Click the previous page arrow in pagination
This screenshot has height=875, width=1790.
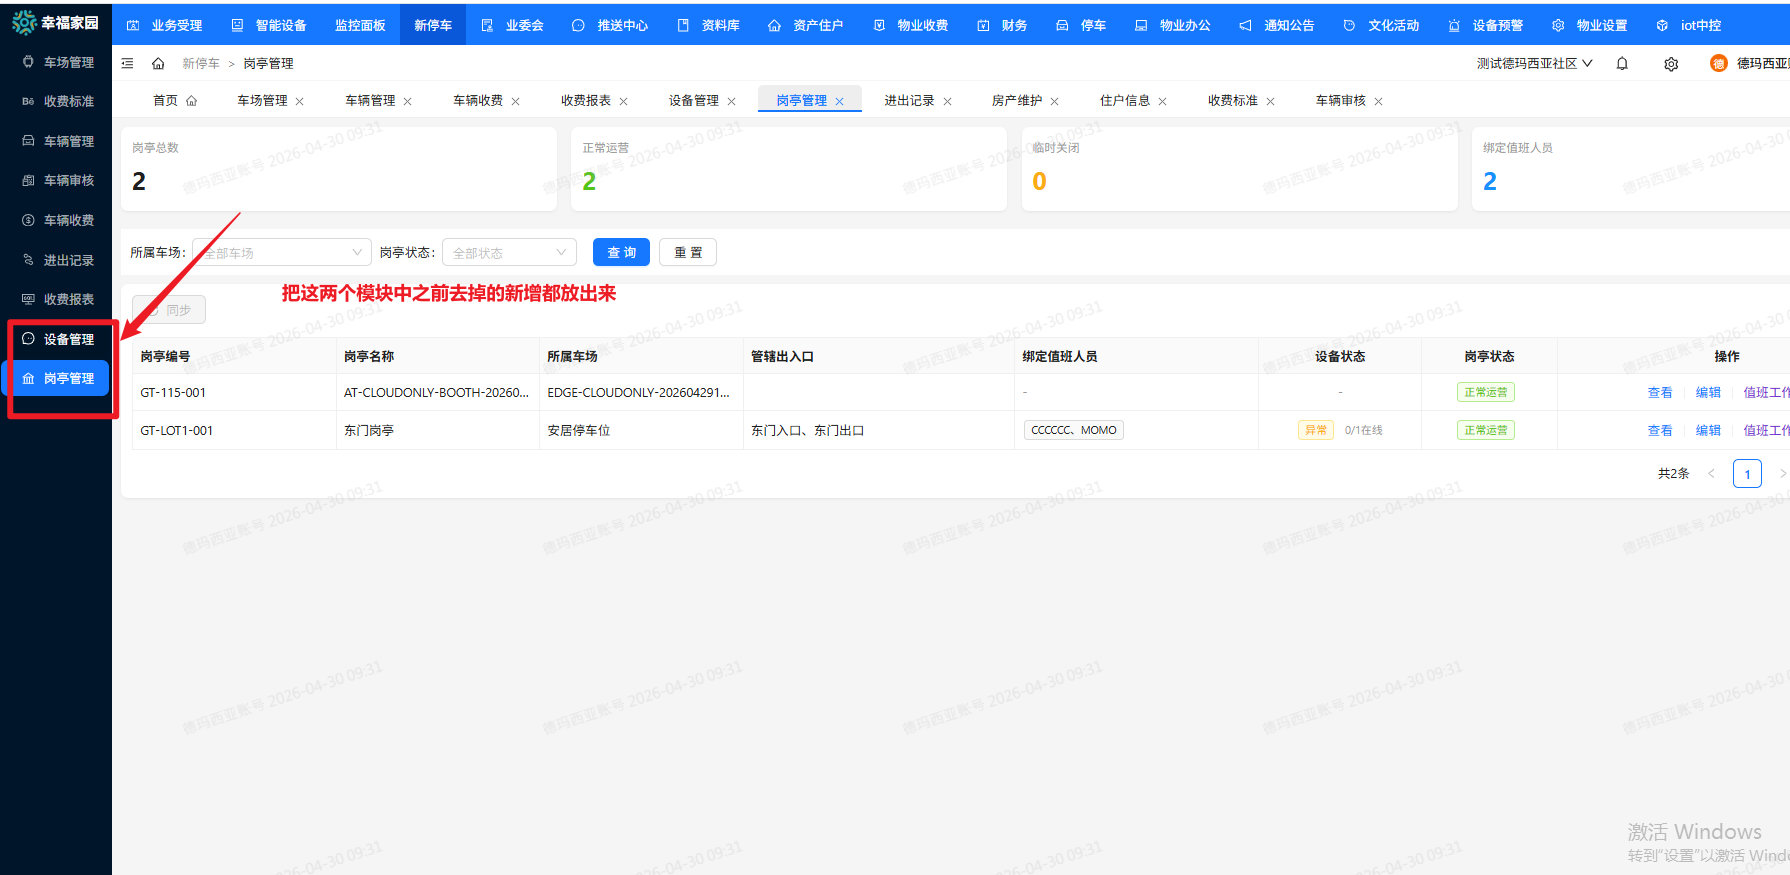pos(1711,473)
